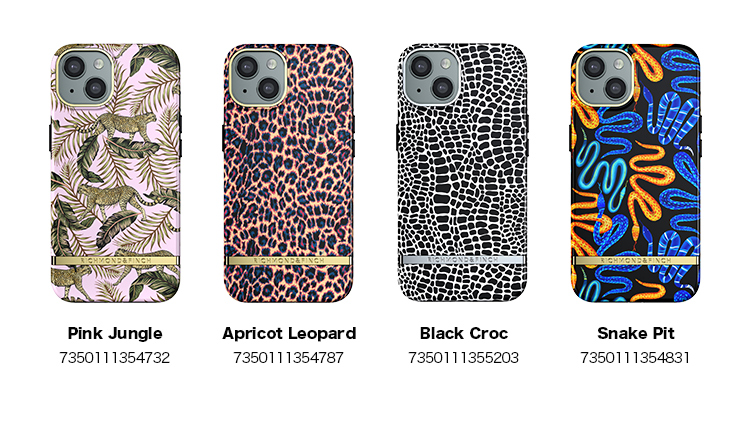Click the Black Croc product name
Viewport: 750px width, 429px height.
tap(463, 333)
